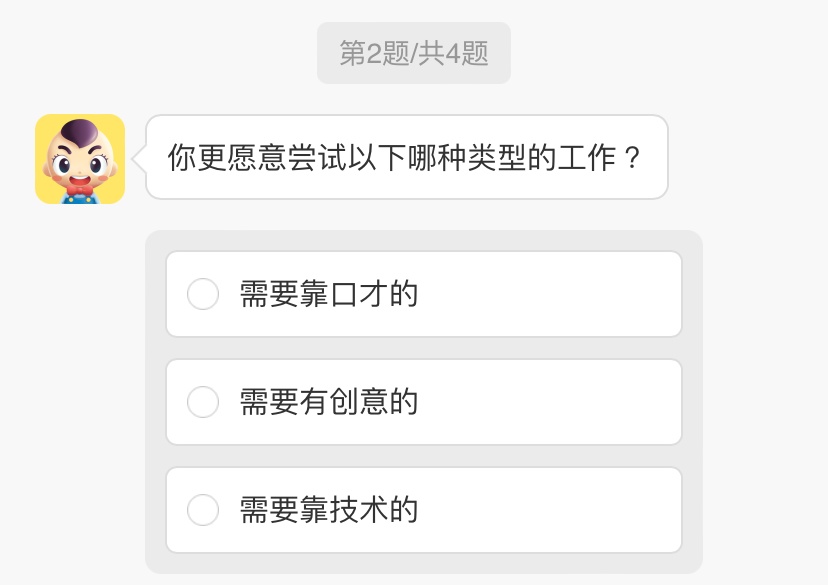Tap the 需要靠技术的 option text
The image size is (828, 585).
[x=328, y=510]
